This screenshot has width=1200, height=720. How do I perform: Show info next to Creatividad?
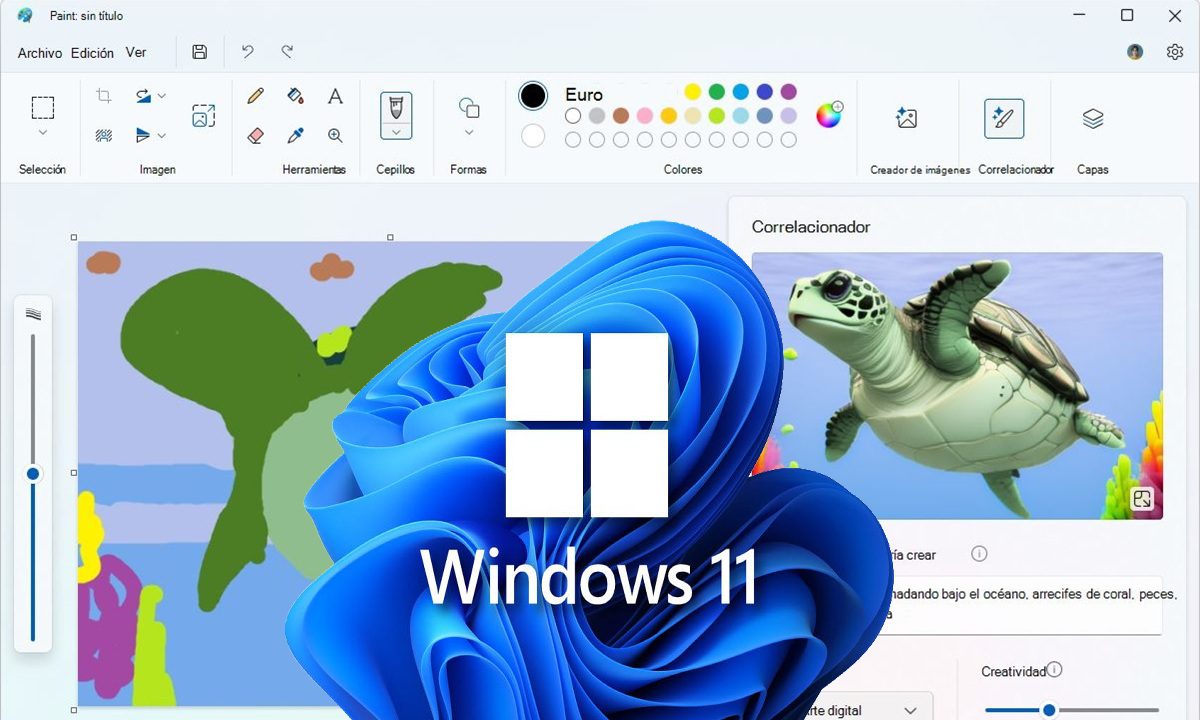(x=1054, y=670)
